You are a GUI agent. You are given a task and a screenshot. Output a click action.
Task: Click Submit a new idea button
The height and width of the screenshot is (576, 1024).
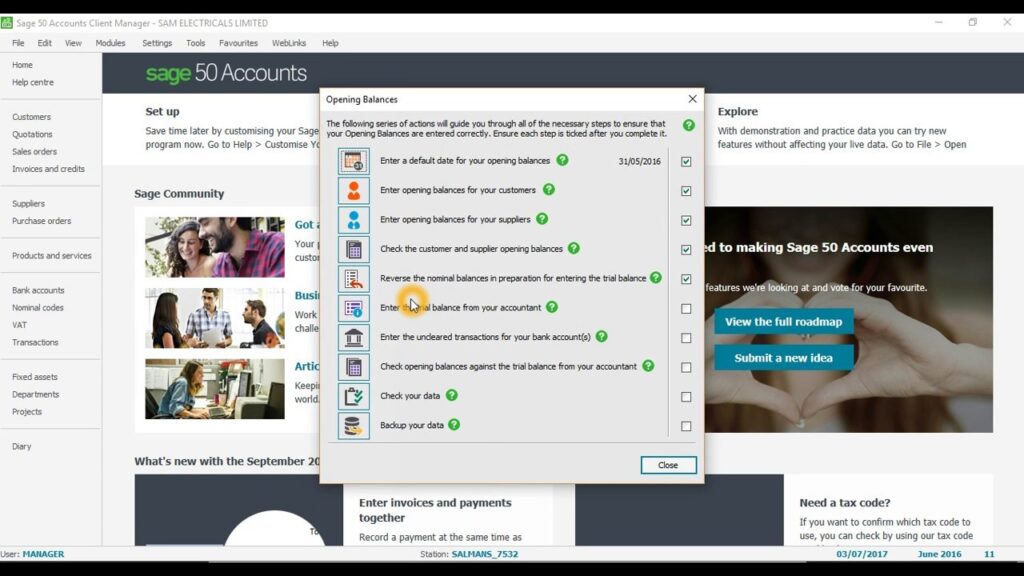784,358
